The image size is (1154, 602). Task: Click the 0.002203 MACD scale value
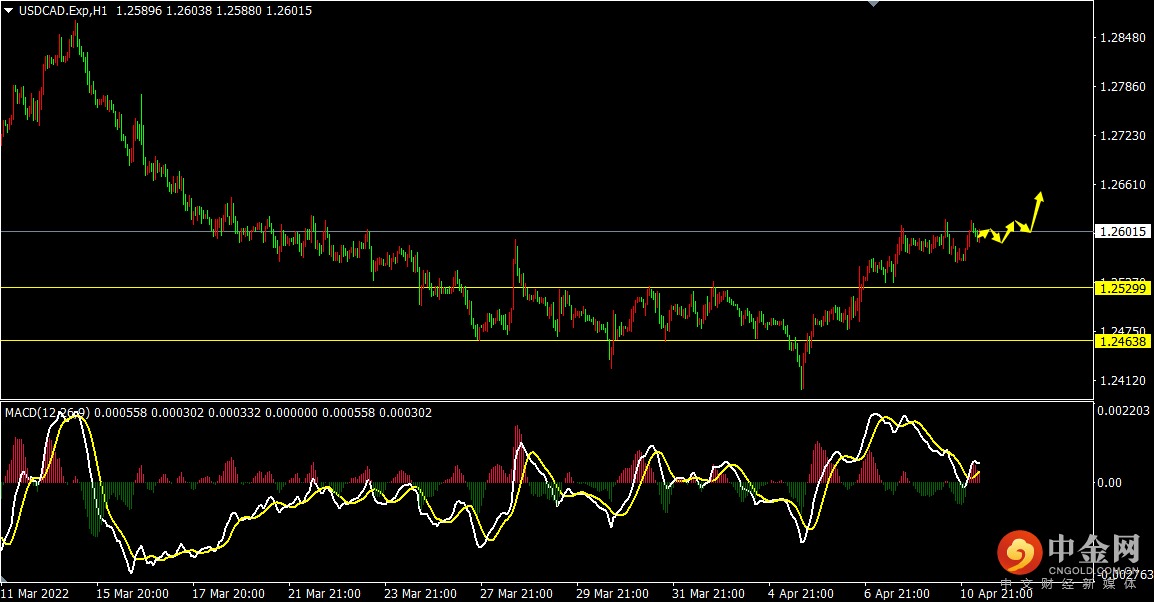tap(1124, 411)
